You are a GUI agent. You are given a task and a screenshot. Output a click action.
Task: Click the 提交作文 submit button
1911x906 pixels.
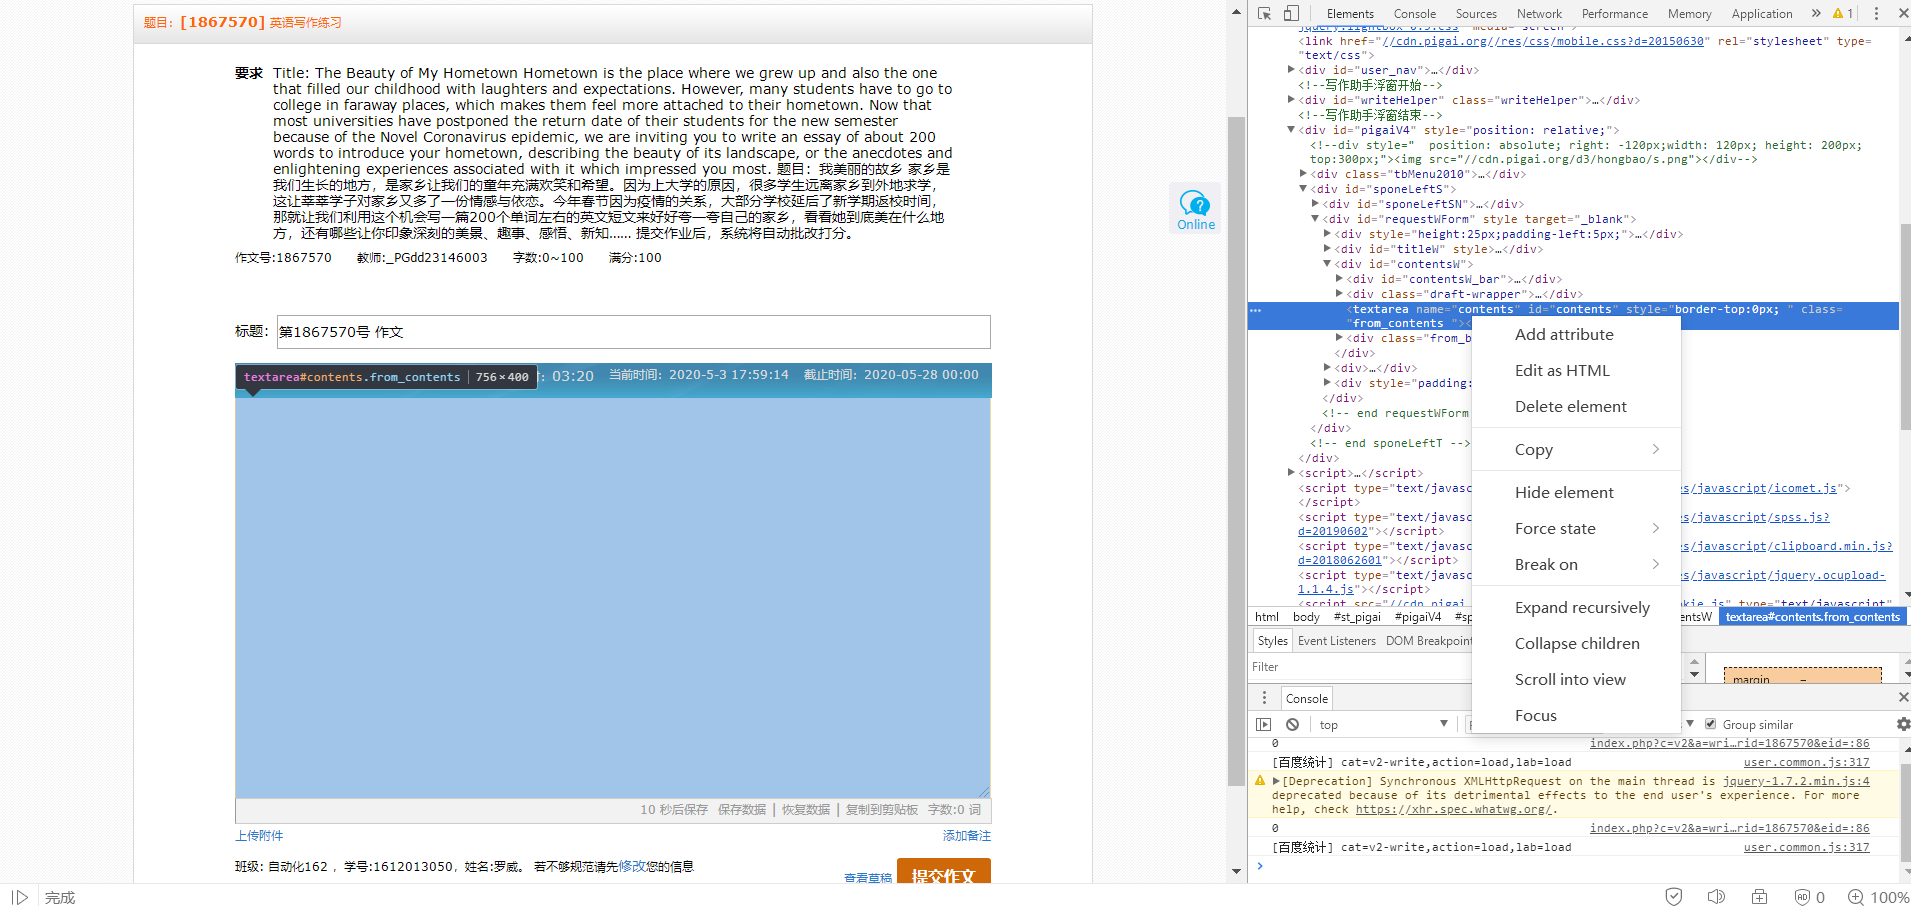(x=943, y=872)
